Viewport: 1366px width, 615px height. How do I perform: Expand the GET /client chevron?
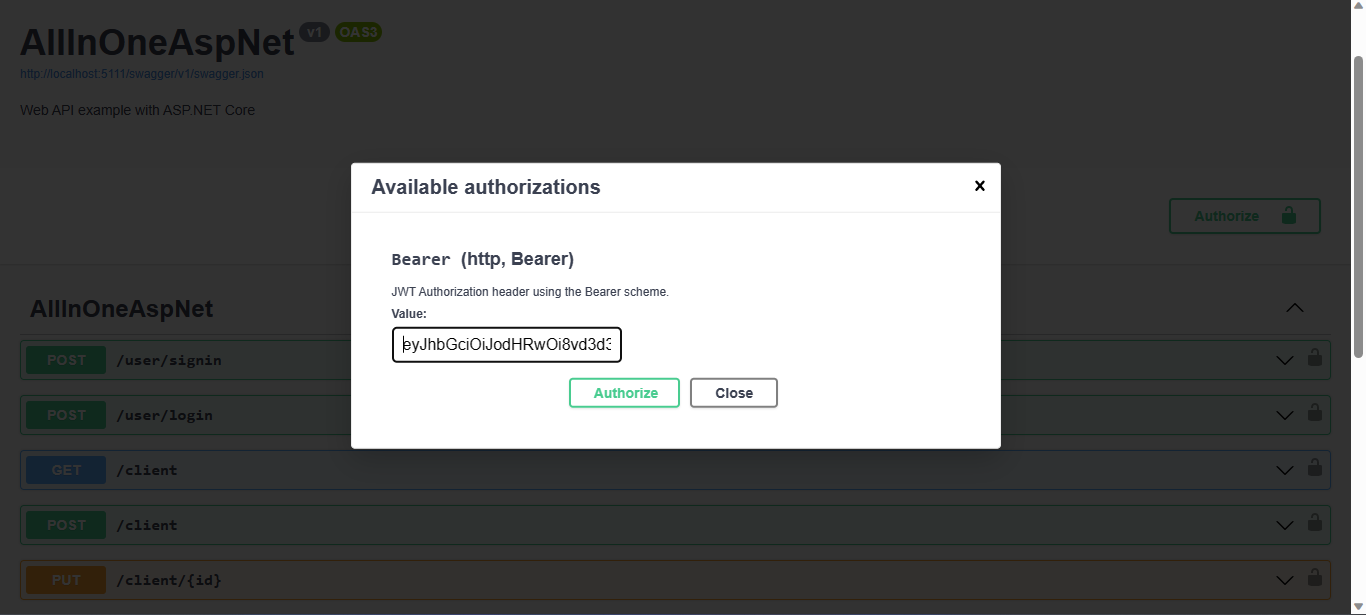(x=1285, y=470)
